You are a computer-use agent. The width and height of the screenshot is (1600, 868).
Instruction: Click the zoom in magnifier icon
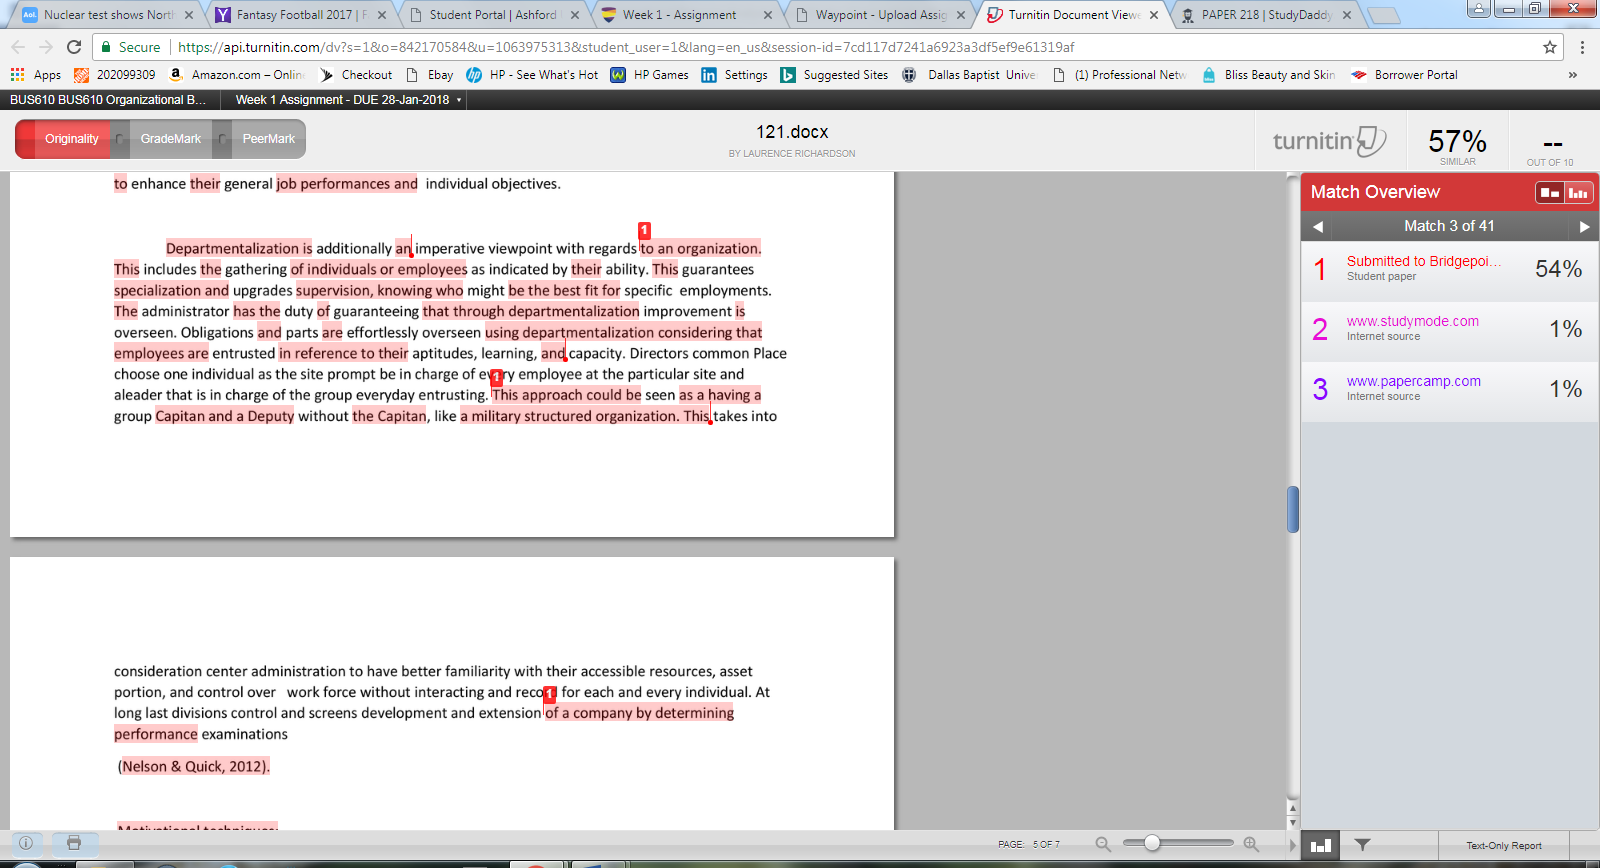[1251, 844]
